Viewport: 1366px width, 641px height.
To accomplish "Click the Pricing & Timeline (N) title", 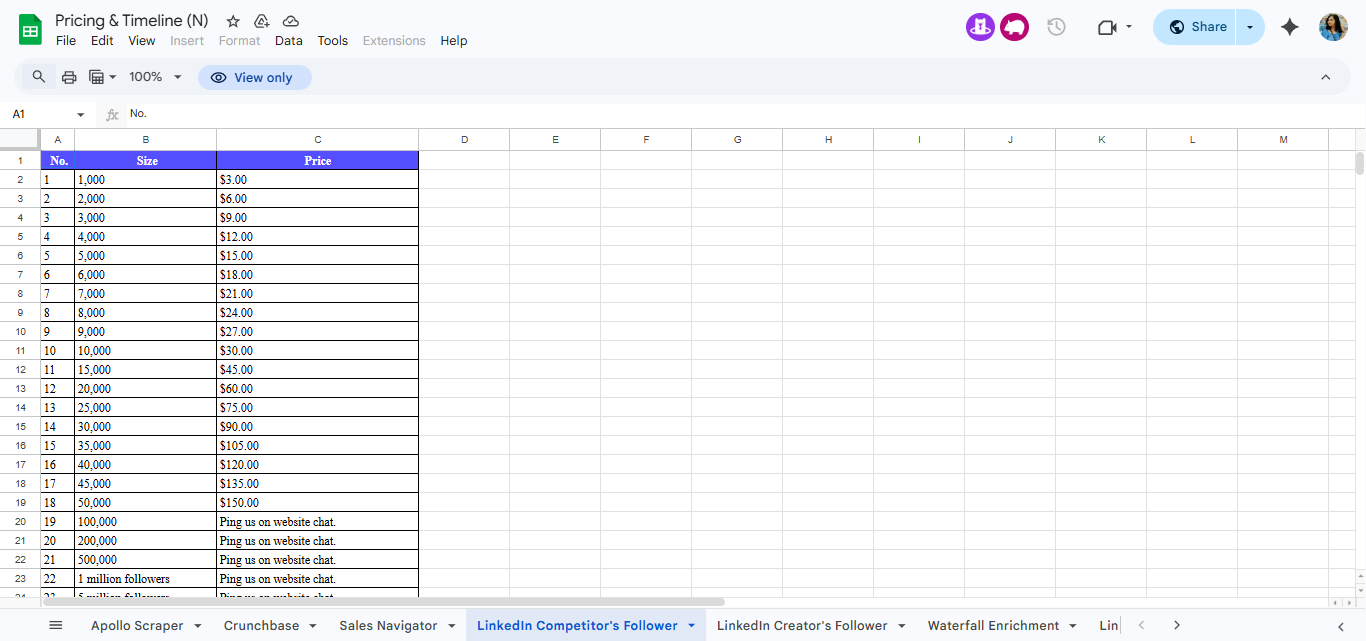I will (x=132, y=20).
